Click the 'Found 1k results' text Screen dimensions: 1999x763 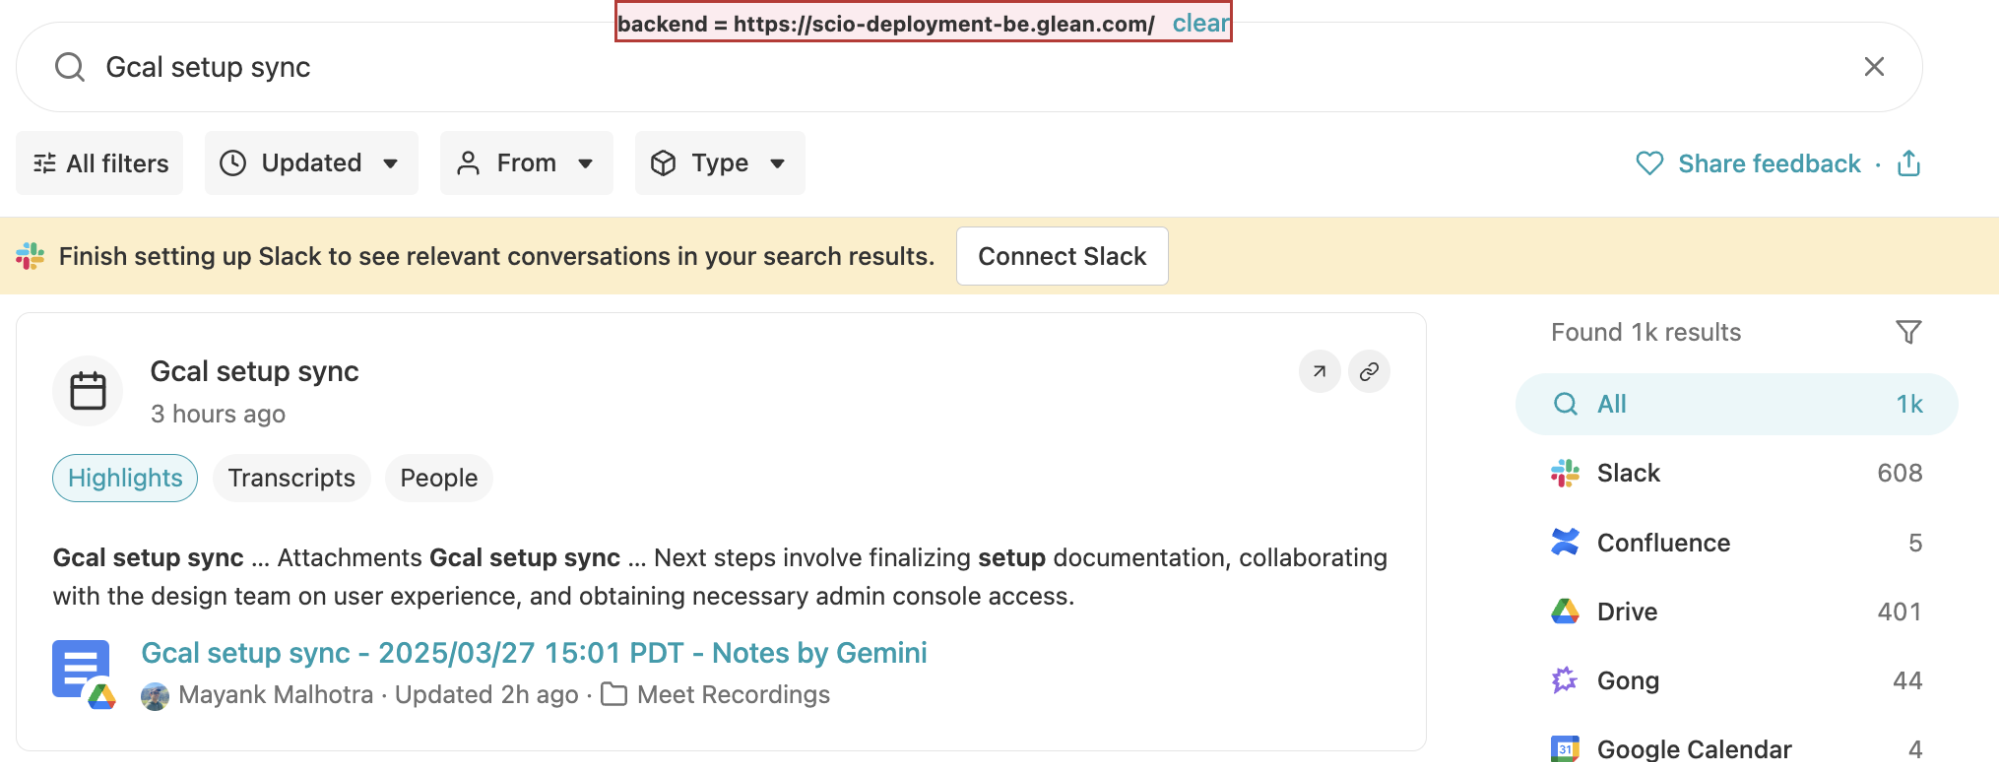tap(1646, 332)
